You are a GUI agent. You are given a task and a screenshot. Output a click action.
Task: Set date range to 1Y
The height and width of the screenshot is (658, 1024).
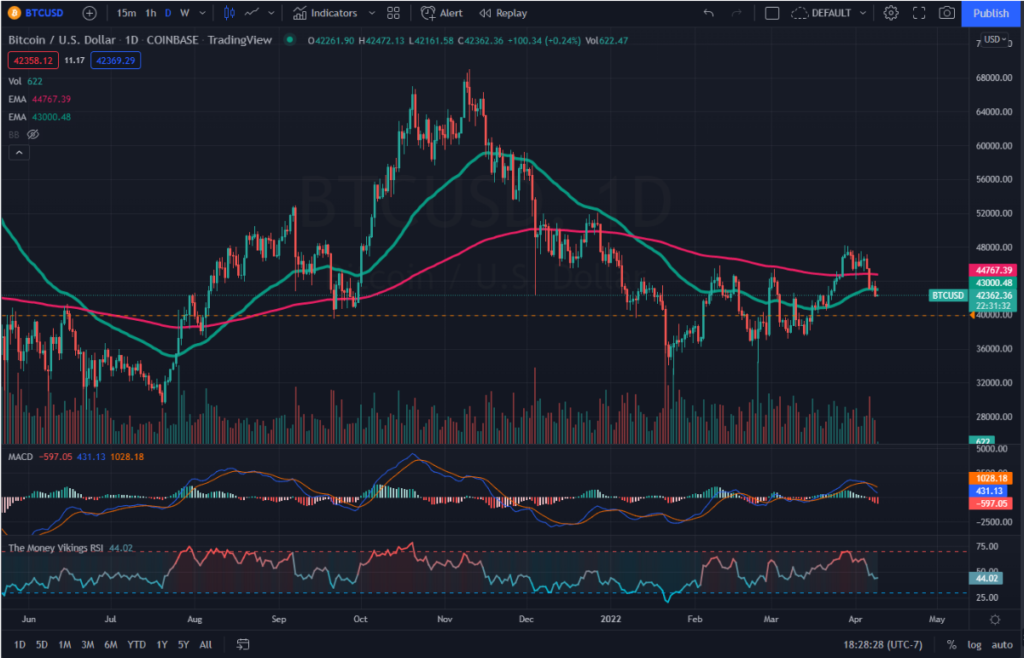coord(162,644)
